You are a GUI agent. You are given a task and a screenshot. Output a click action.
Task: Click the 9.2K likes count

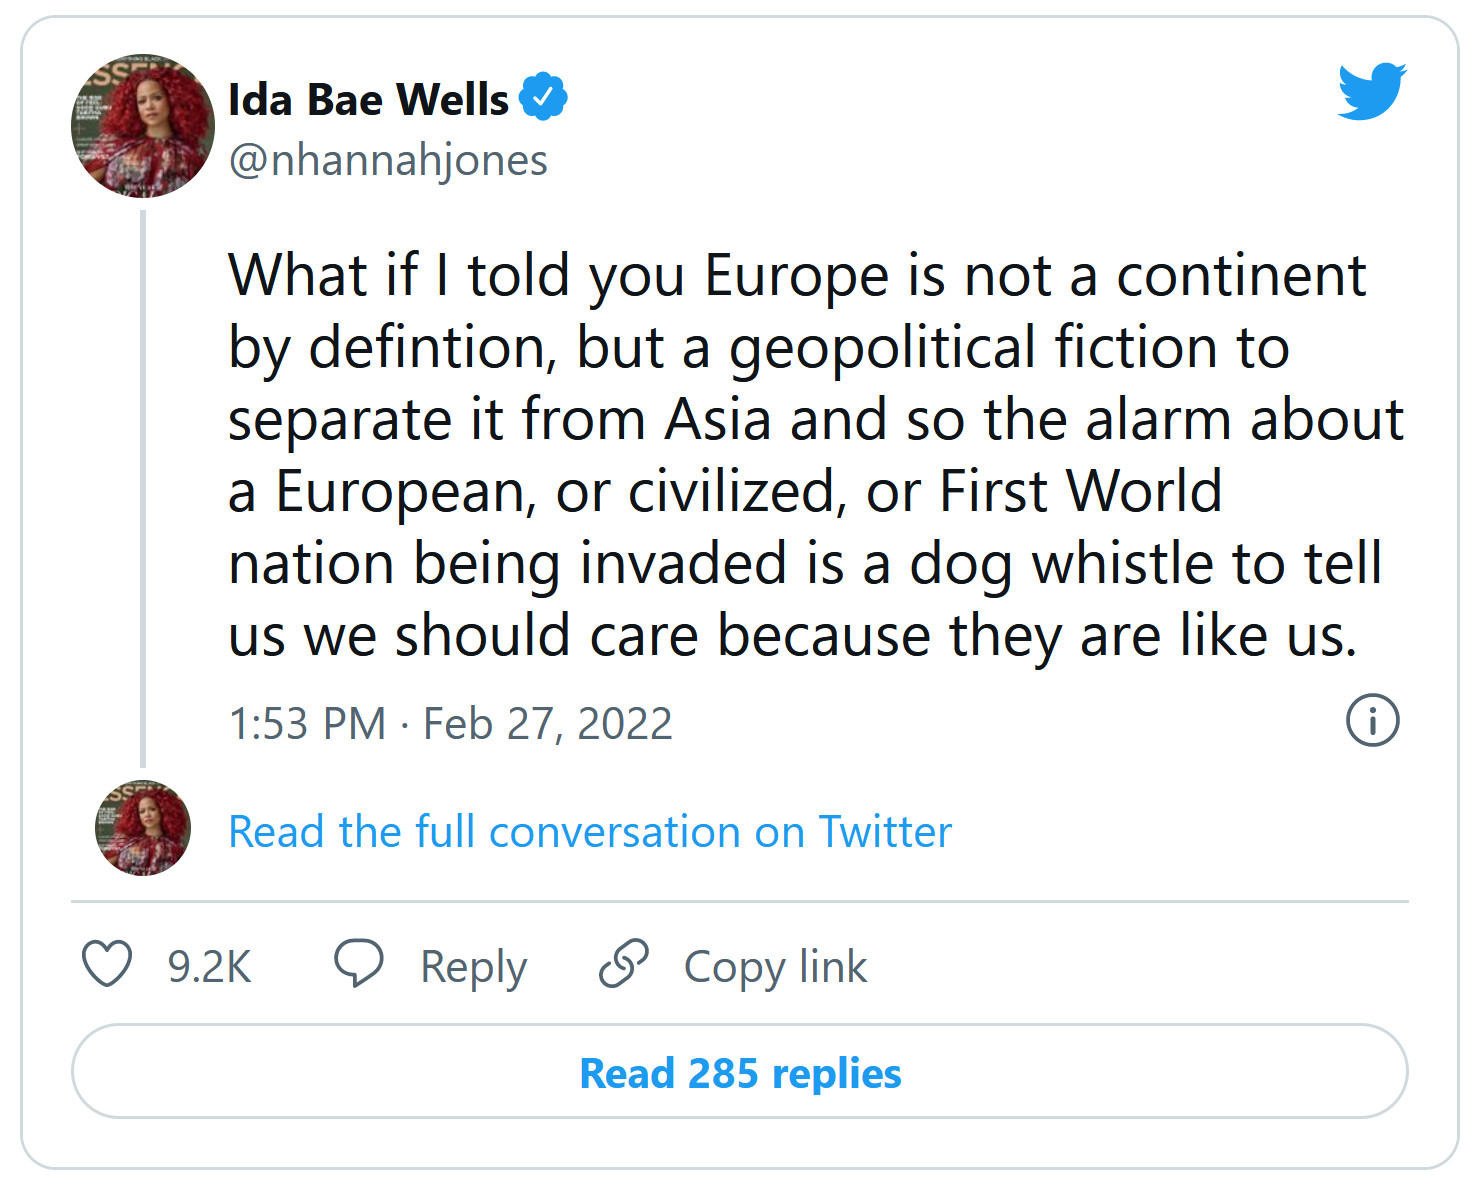[209, 967]
